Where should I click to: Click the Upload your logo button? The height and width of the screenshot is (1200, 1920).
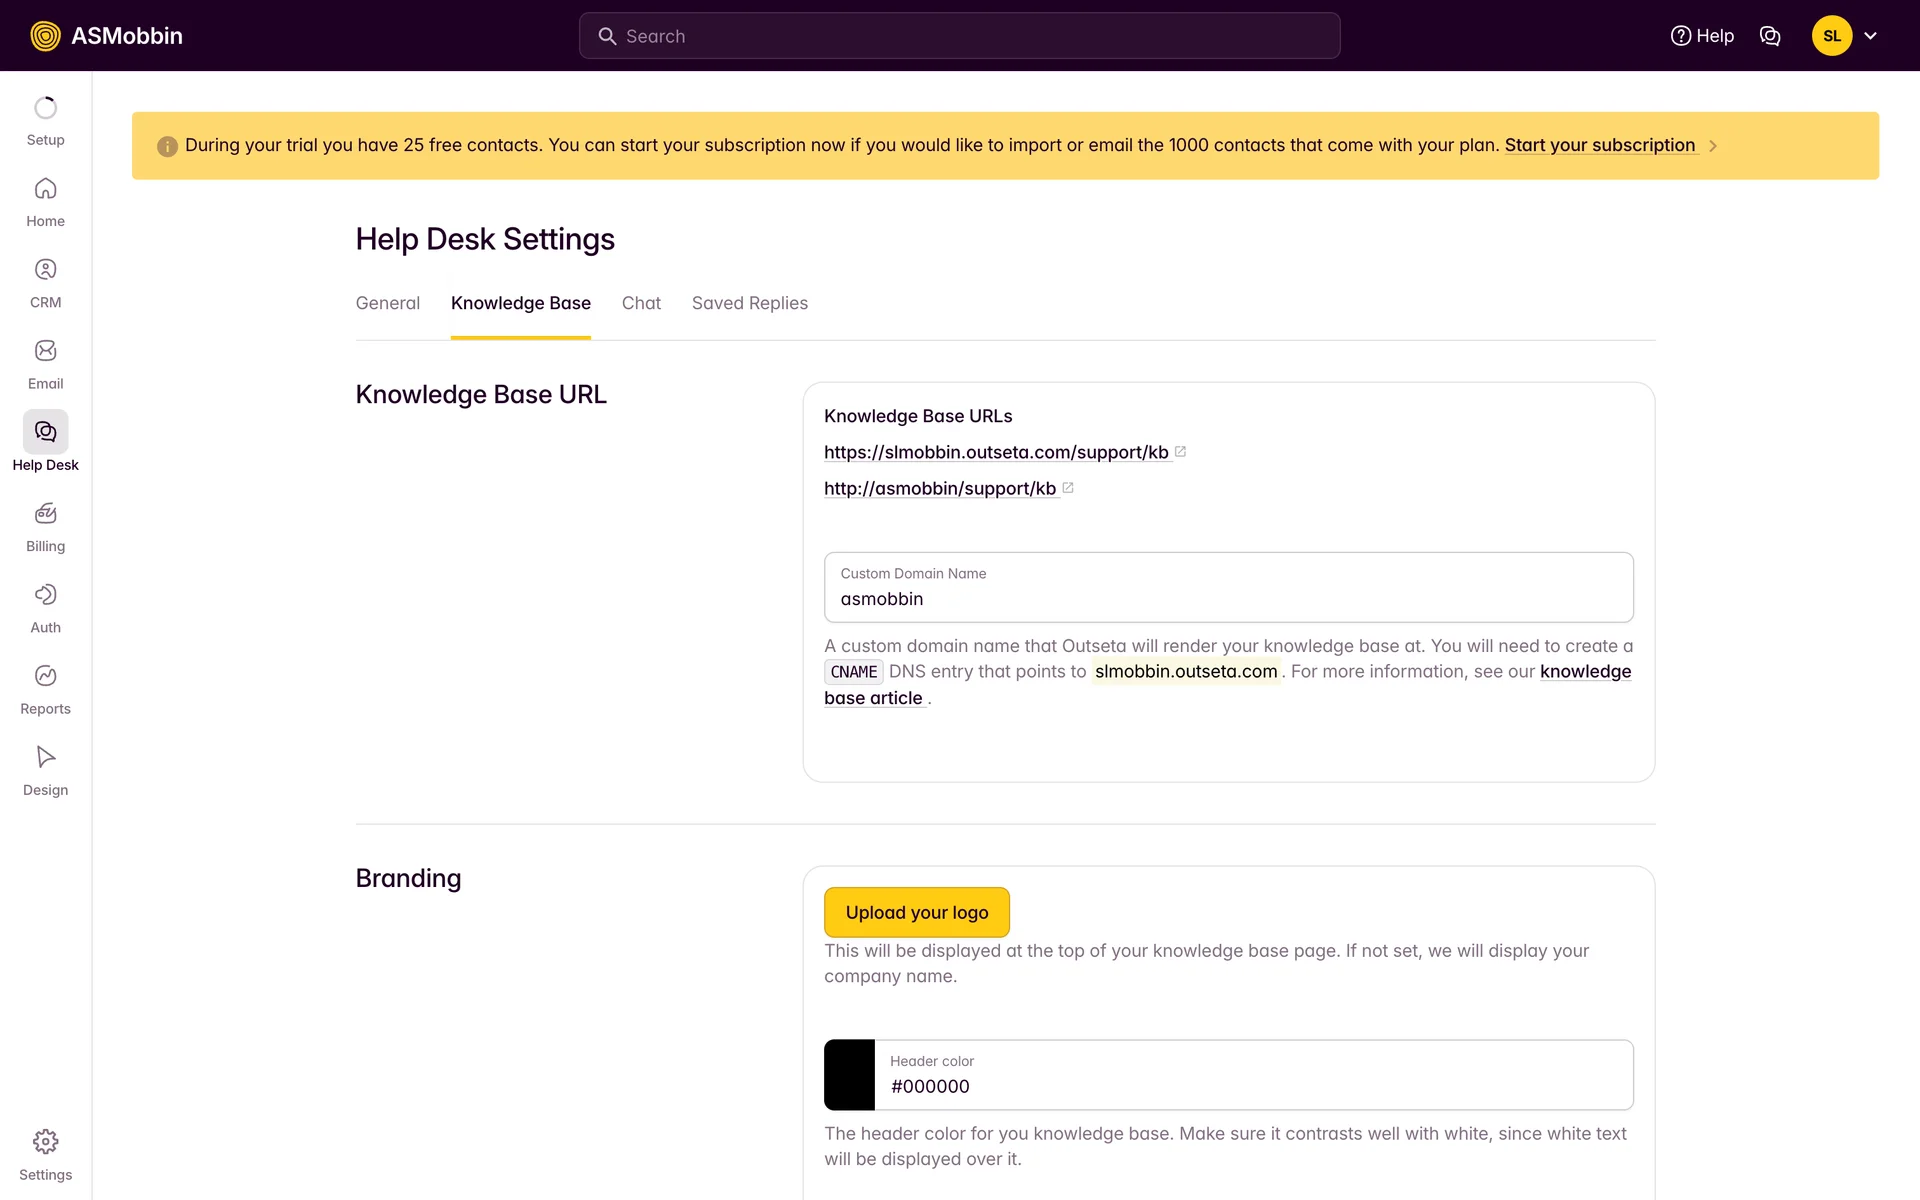point(916,912)
